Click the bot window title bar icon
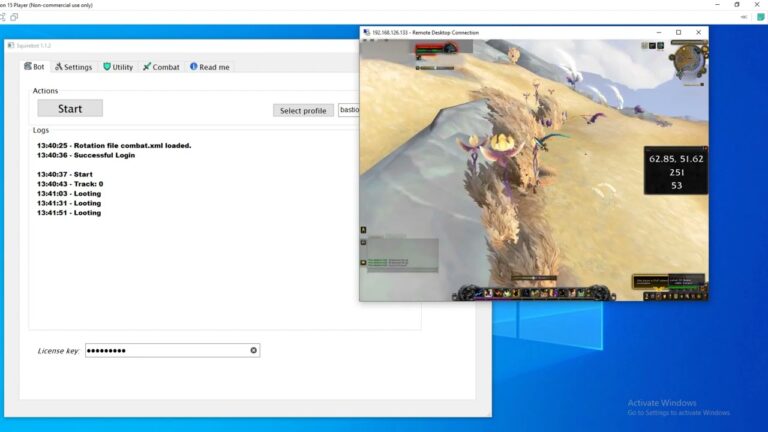The height and width of the screenshot is (432, 768). 10,46
